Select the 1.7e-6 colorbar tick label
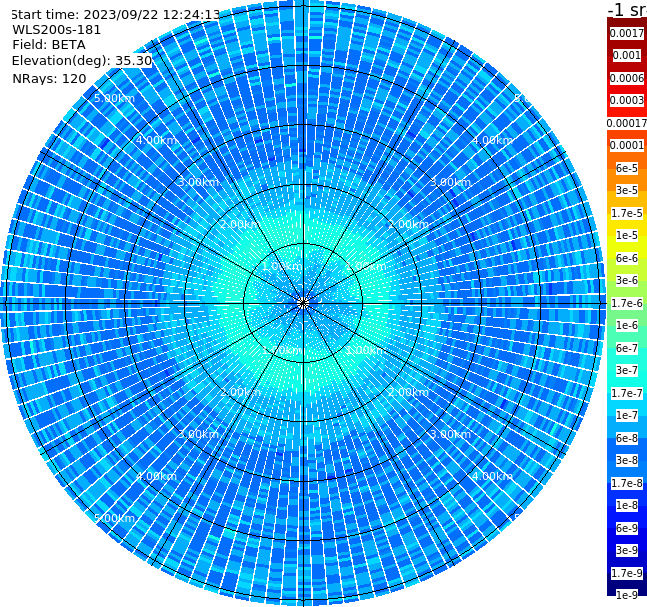The height and width of the screenshot is (607, 647). click(x=627, y=303)
